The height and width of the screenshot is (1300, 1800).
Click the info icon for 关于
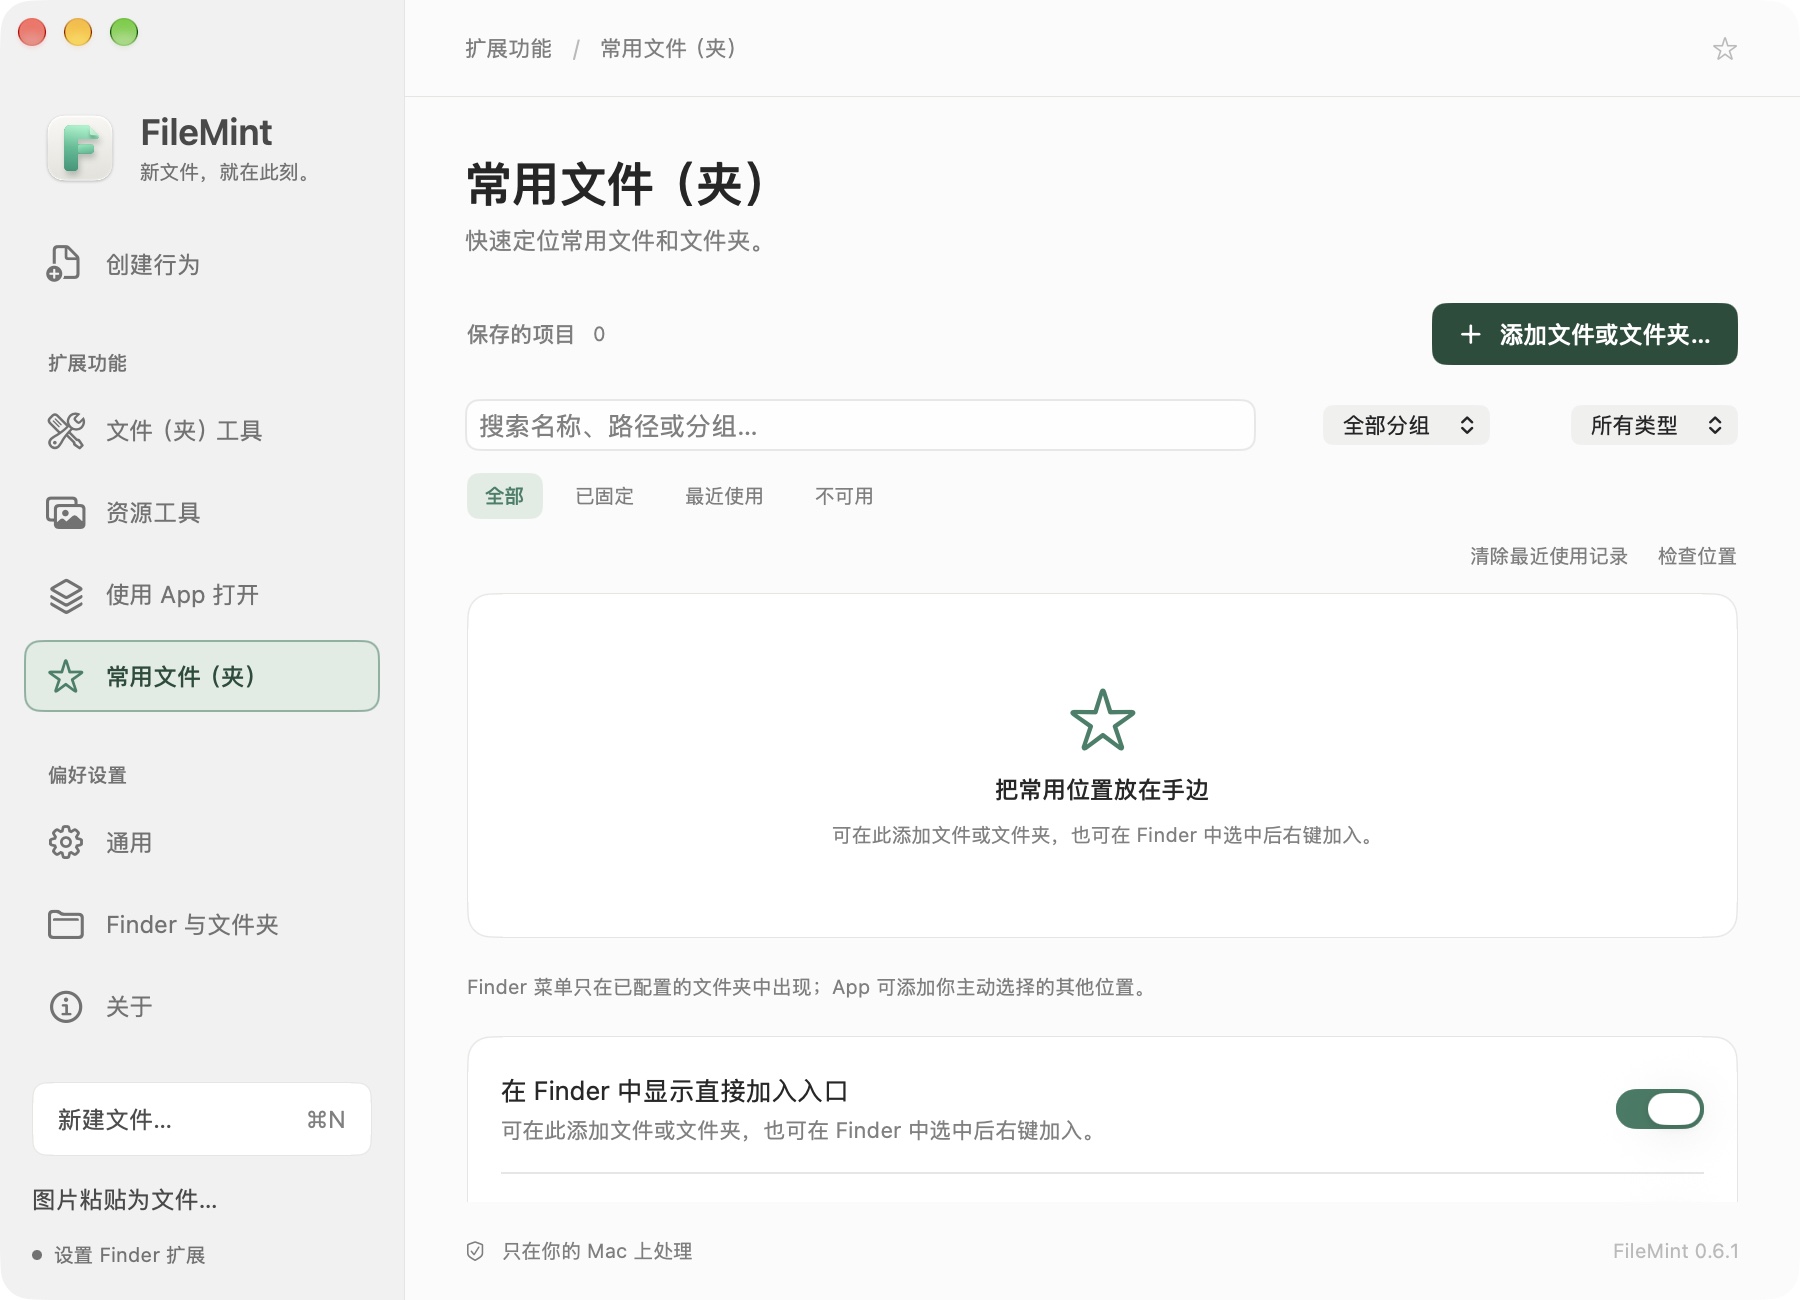click(x=66, y=1006)
